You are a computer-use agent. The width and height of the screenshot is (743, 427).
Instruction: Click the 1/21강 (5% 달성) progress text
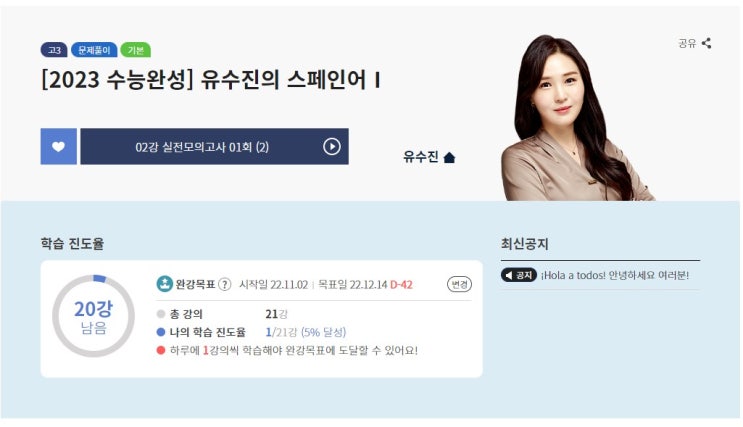pyautogui.click(x=306, y=332)
